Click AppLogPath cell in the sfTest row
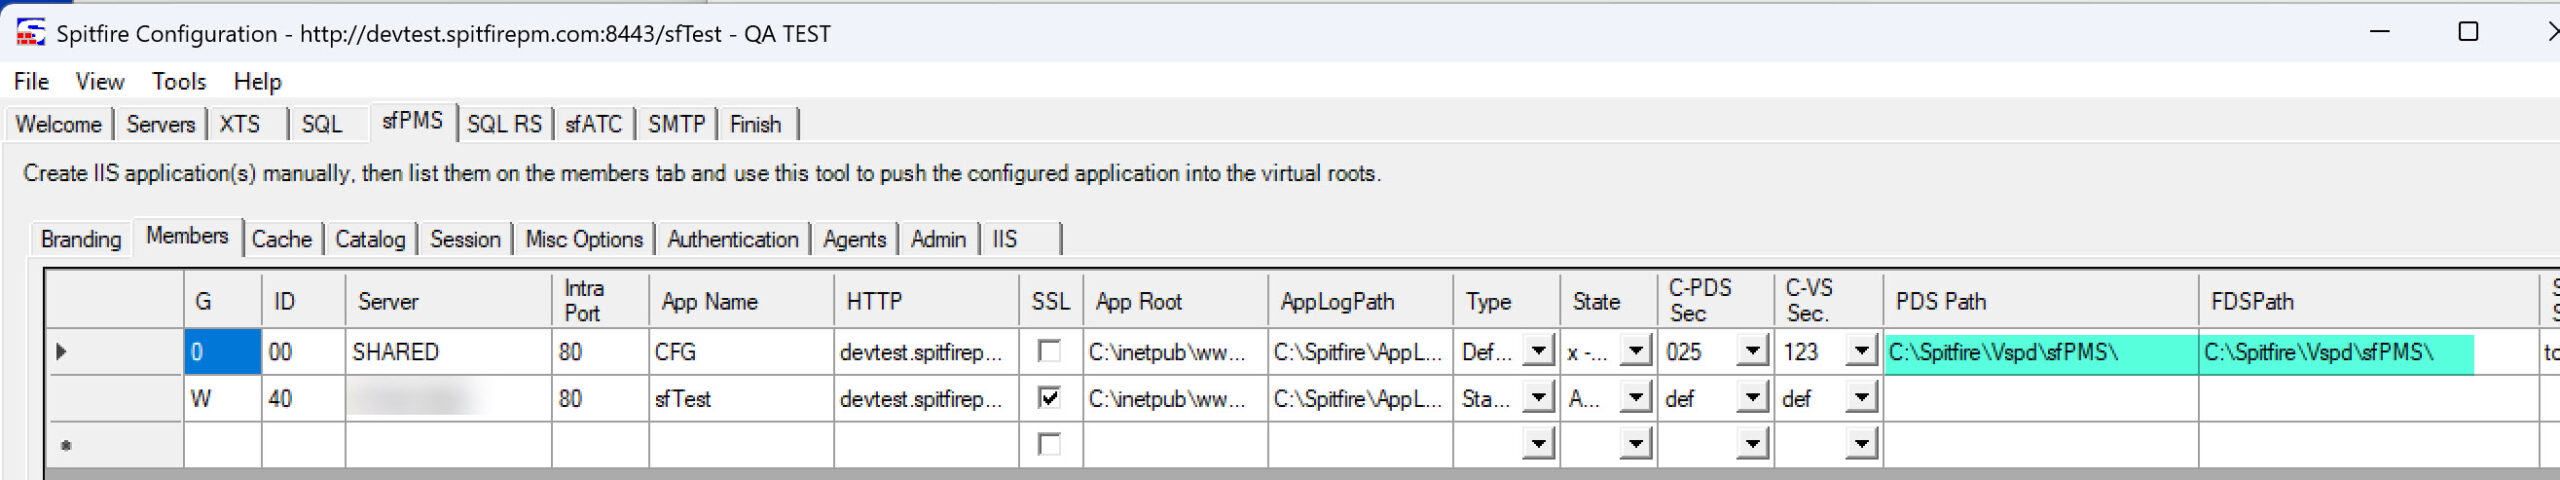The height and width of the screenshot is (480, 2560). [1360, 399]
